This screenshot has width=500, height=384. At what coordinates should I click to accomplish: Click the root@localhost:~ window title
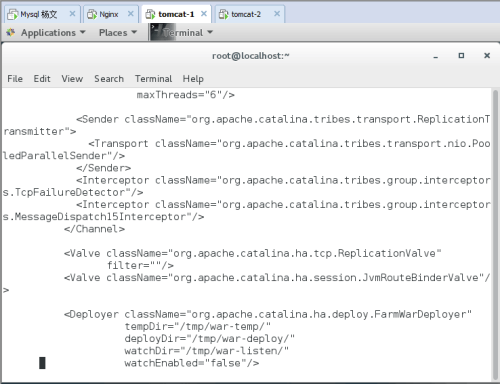(251, 56)
